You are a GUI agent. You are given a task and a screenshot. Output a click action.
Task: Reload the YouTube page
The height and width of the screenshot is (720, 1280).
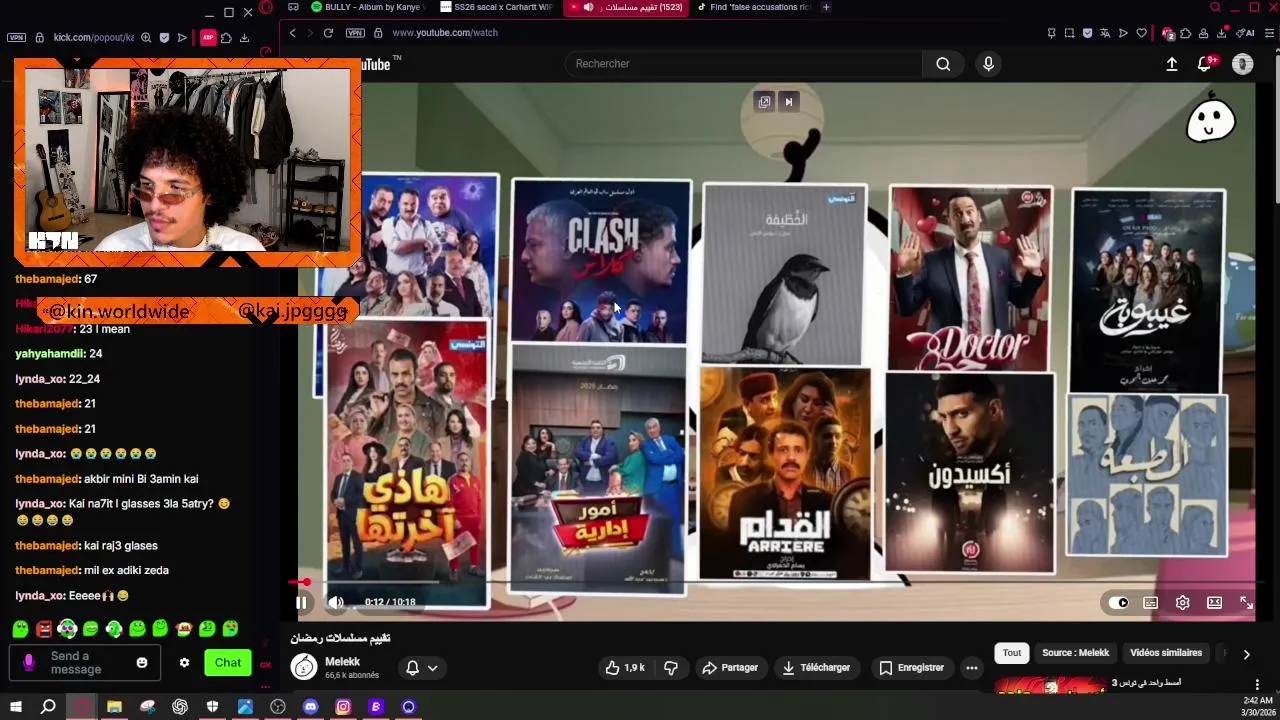328,33
